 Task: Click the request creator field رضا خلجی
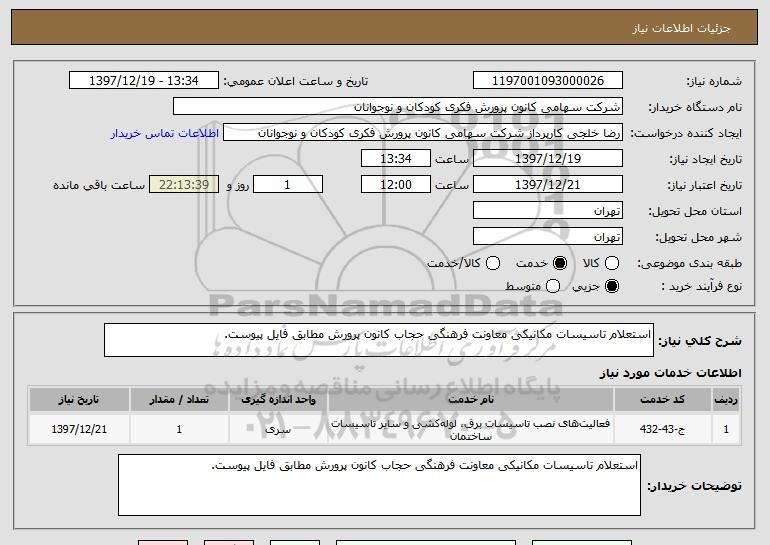pos(423,133)
